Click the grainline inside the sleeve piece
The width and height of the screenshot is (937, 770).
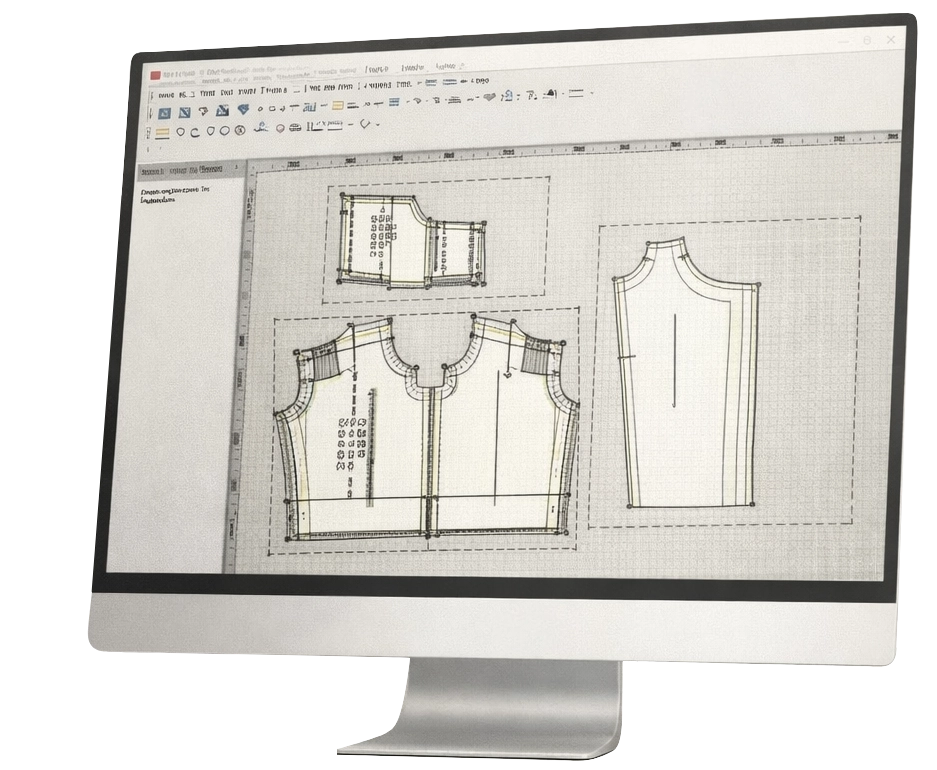[x=675, y=361]
